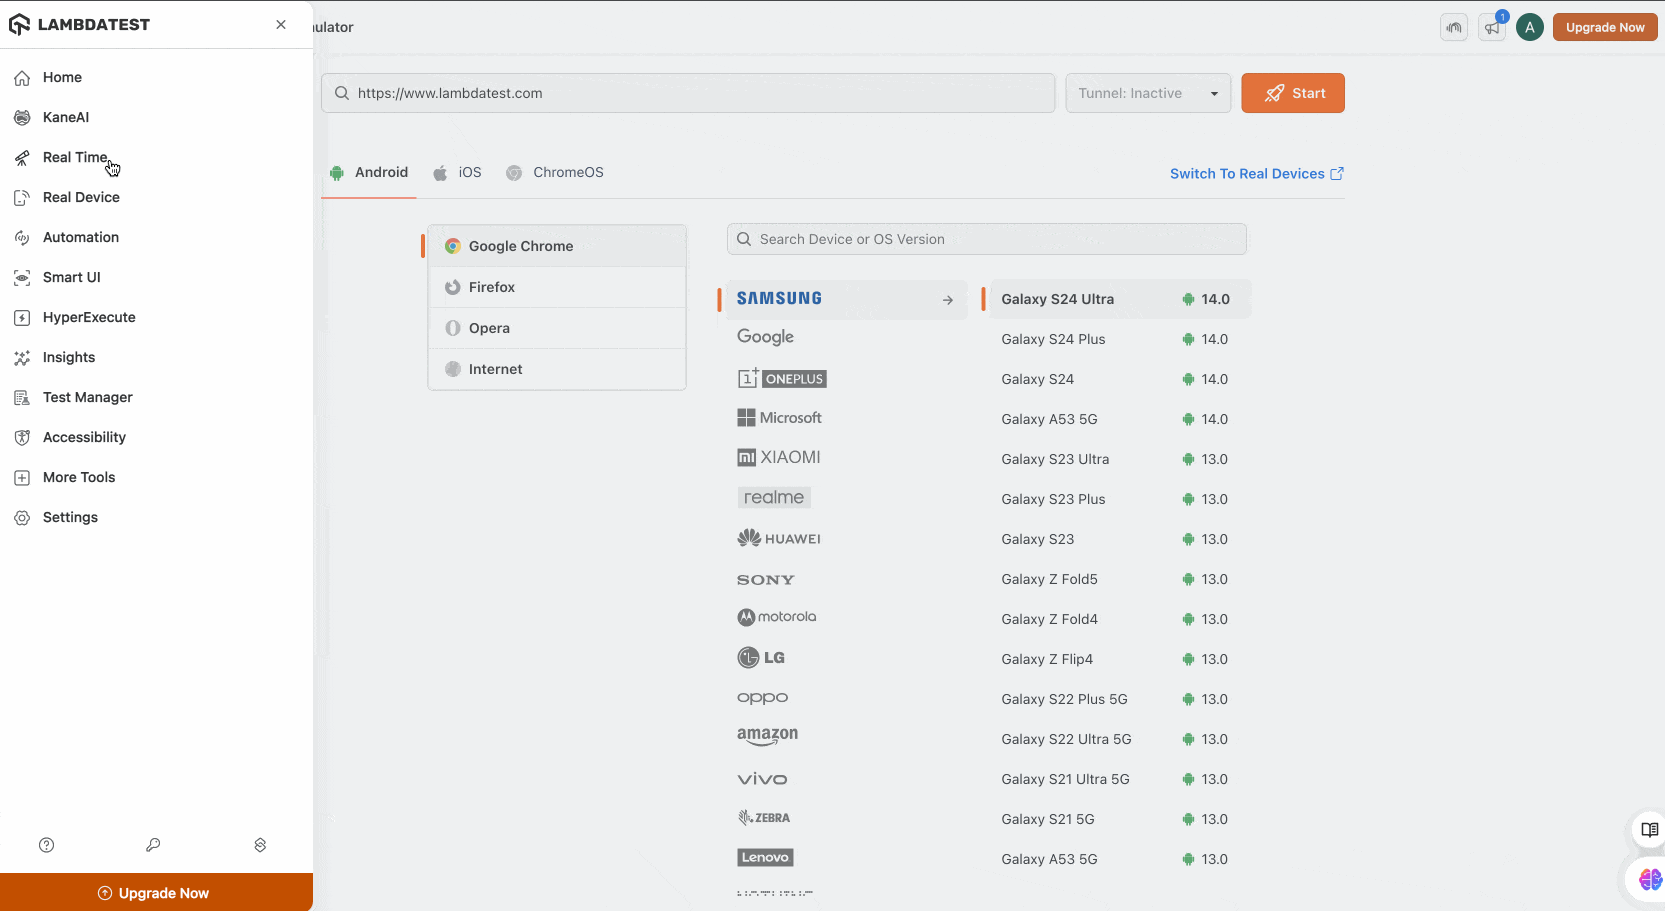Click the Insights sidebar icon
Image resolution: width=1665 pixels, height=911 pixels.
(x=22, y=358)
